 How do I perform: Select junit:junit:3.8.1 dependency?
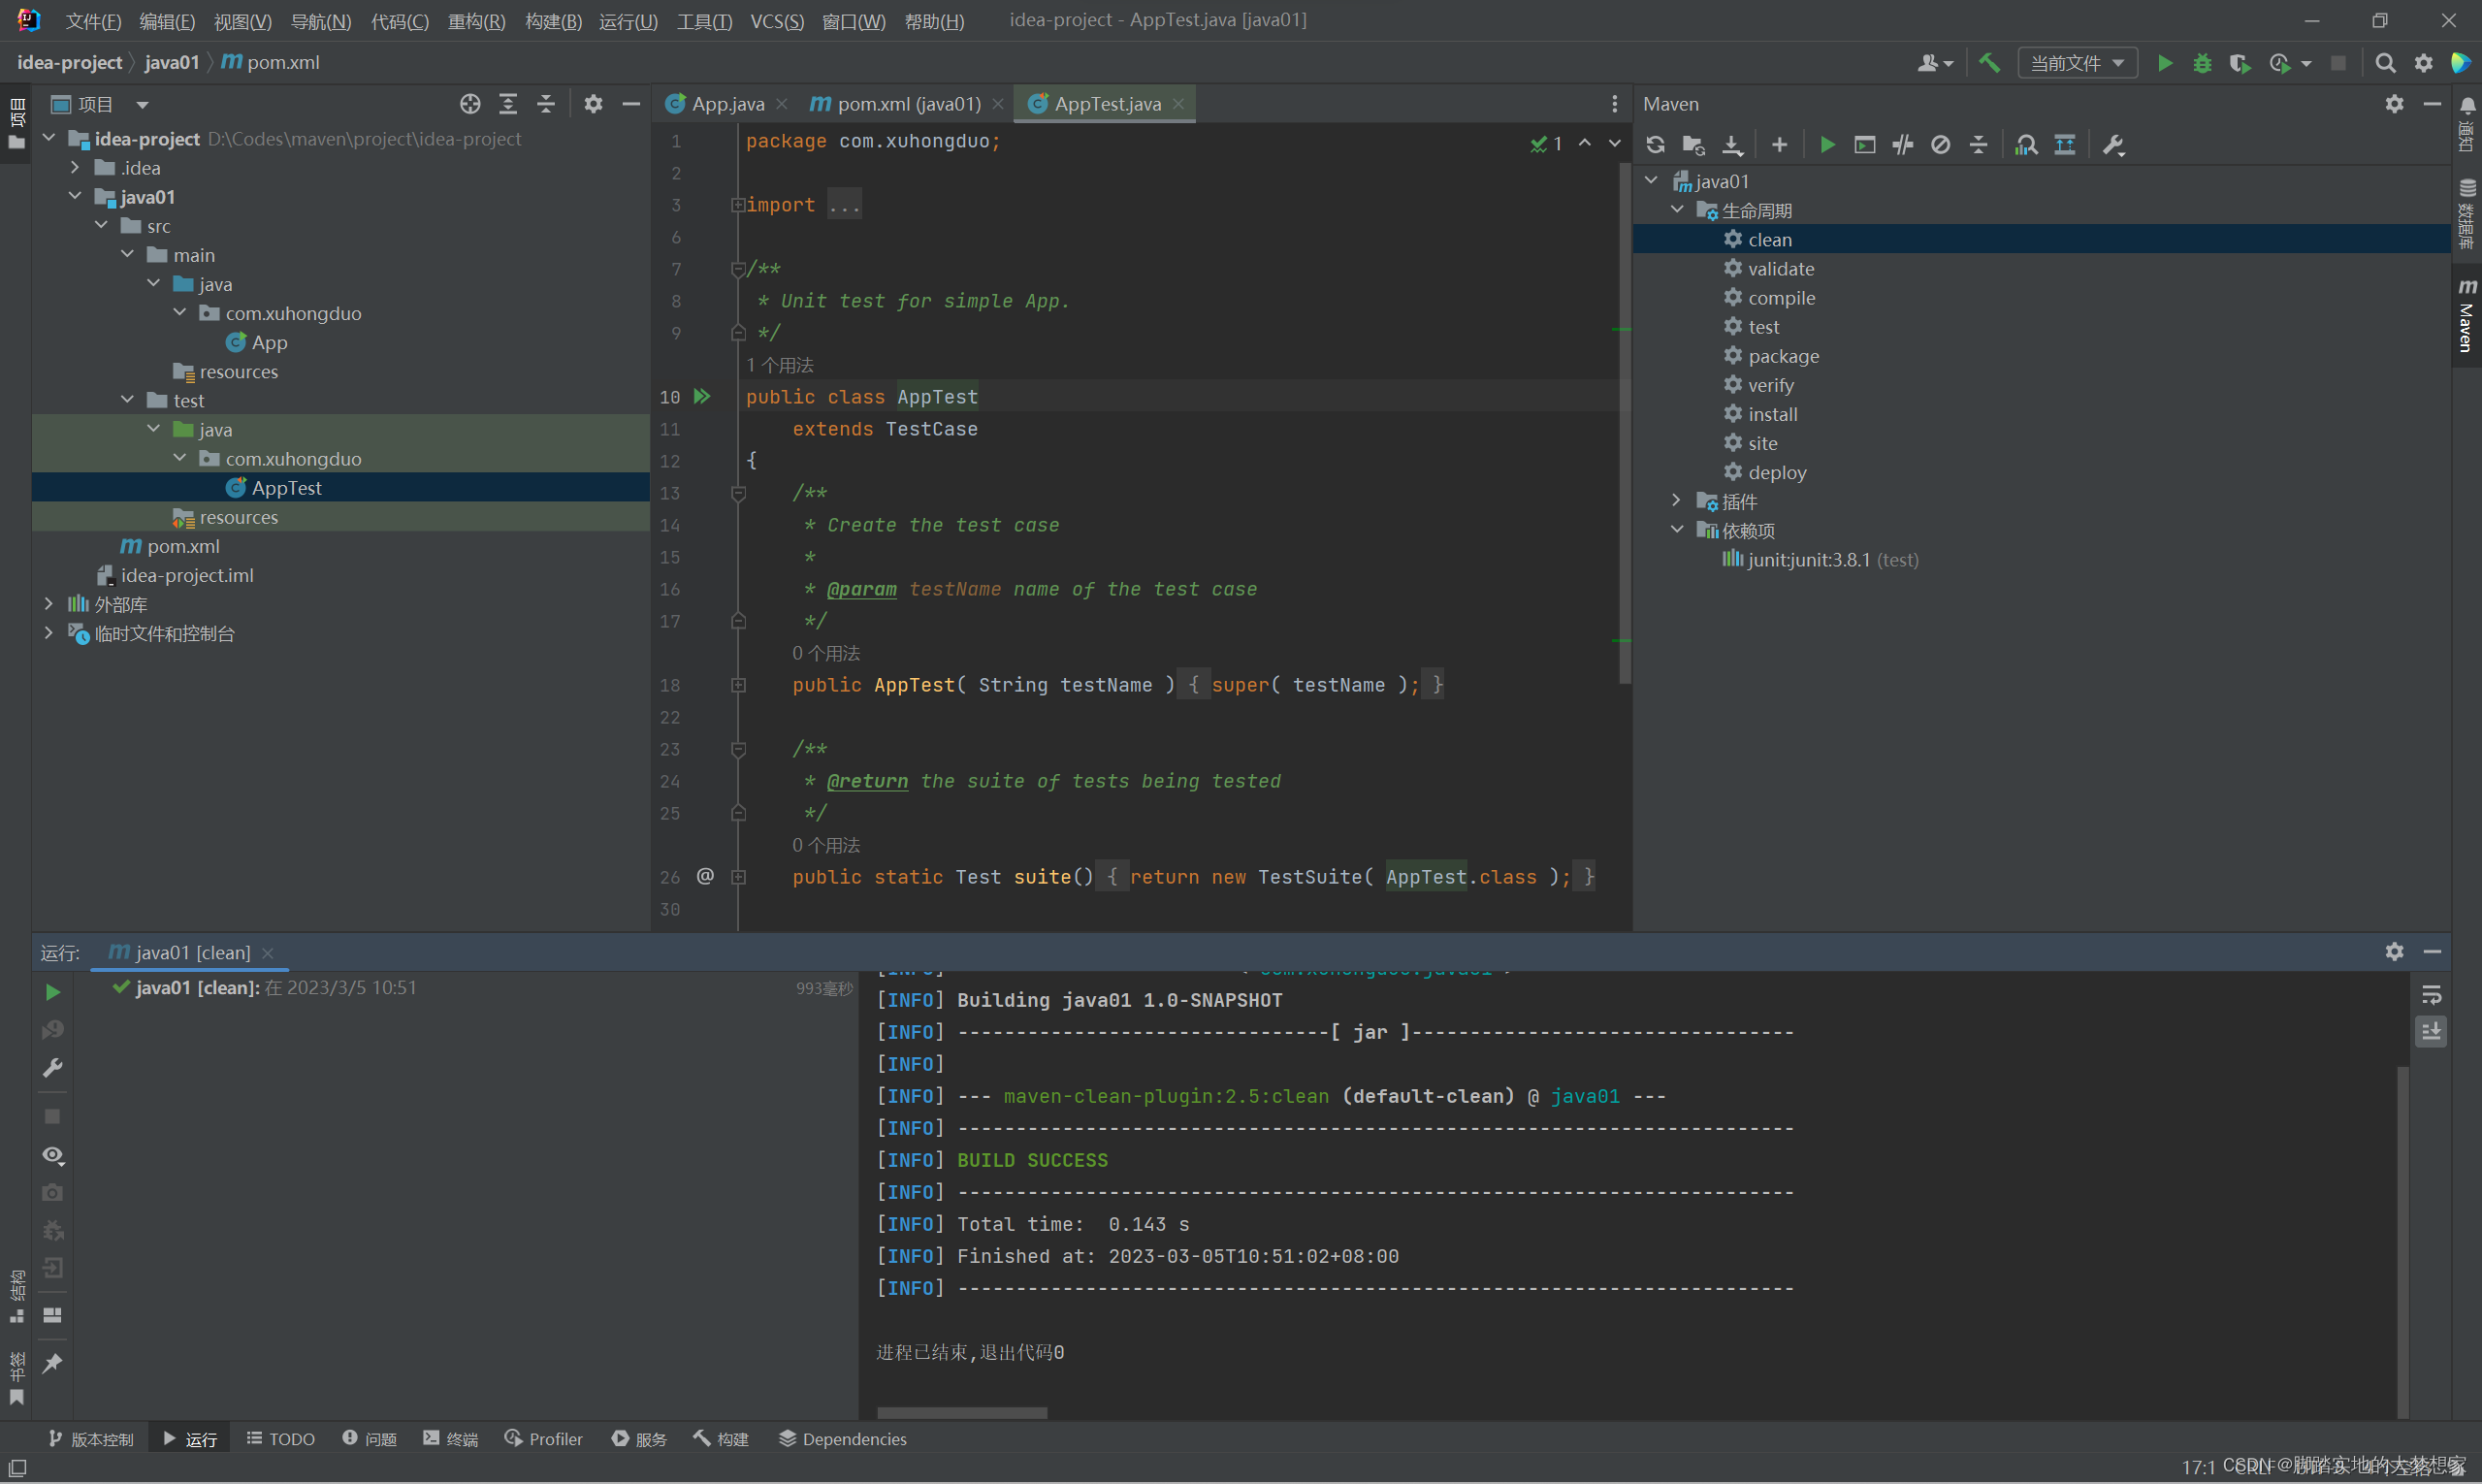[1819, 560]
